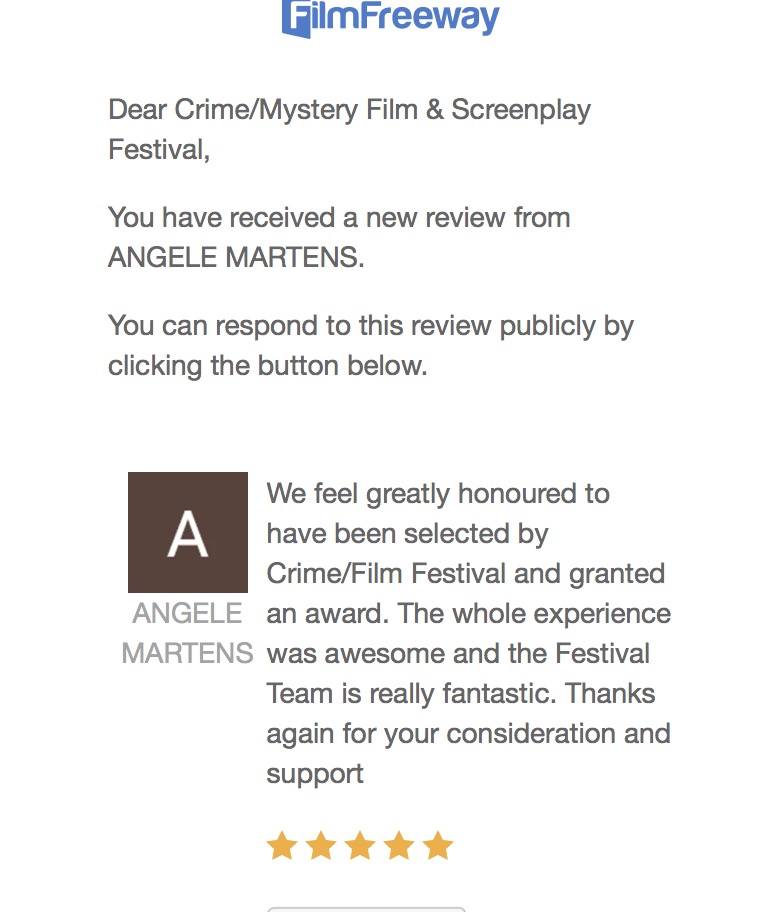Click "You can respond to this review" line
This screenshot has width=780, height=912.
(x=370, y=326)
